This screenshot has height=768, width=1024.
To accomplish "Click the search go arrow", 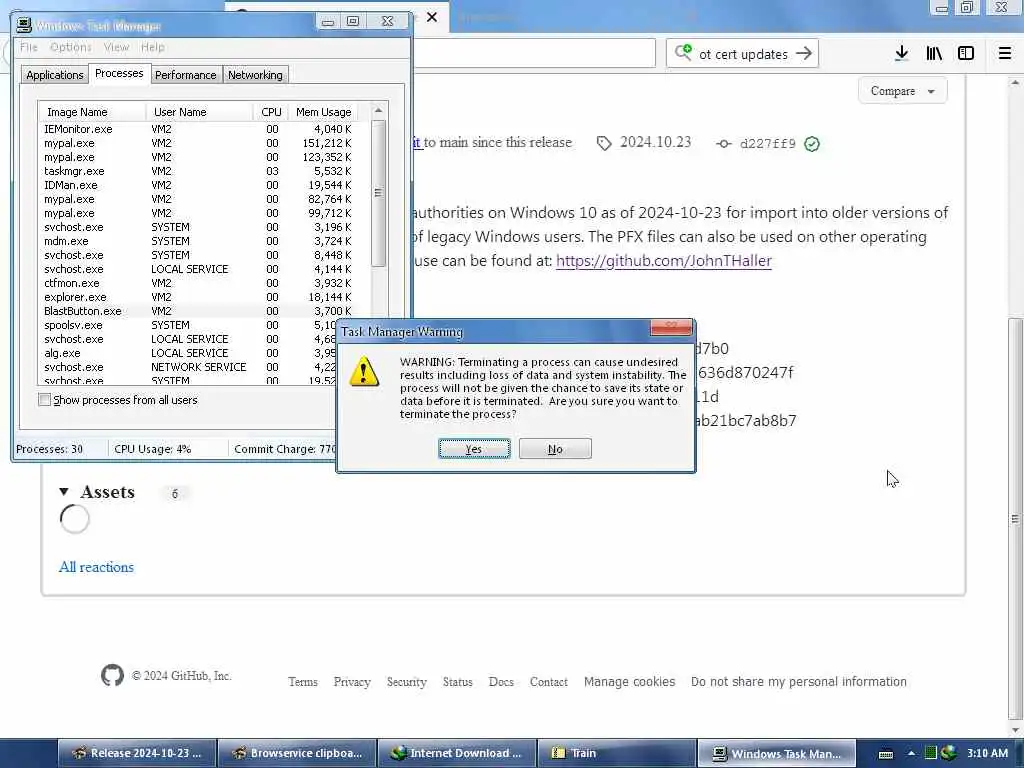I will (804, 54).
